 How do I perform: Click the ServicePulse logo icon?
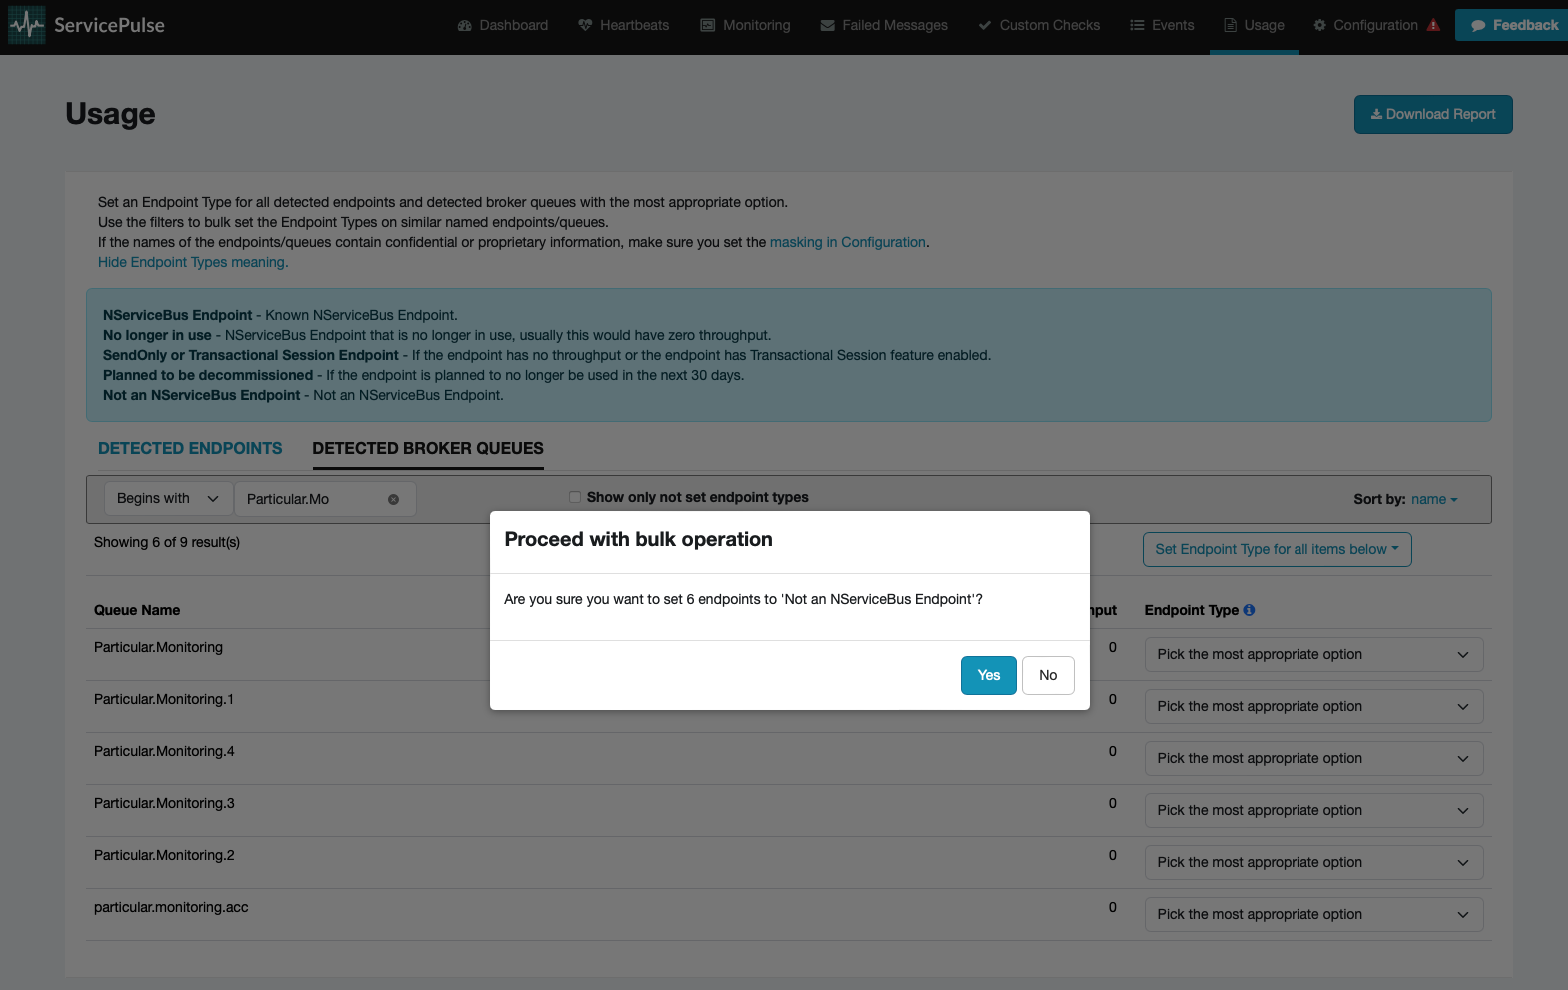click(27, 25)
